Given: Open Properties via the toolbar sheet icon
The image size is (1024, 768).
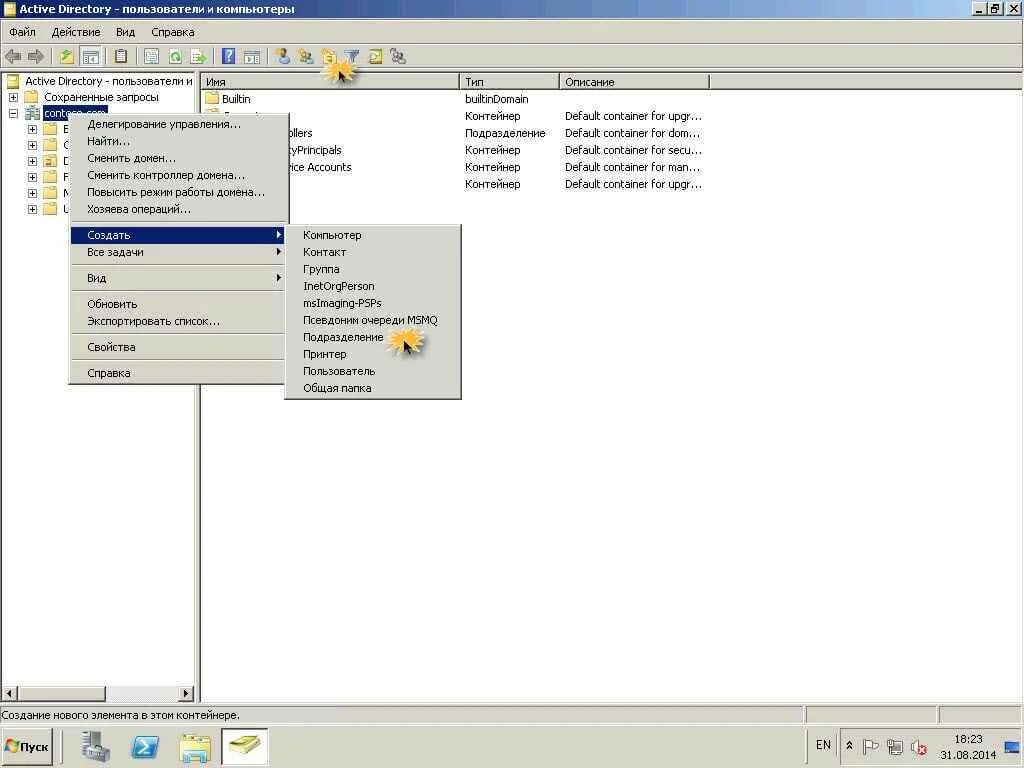Looking at the screenshot, I should click(x=152, y=57).
